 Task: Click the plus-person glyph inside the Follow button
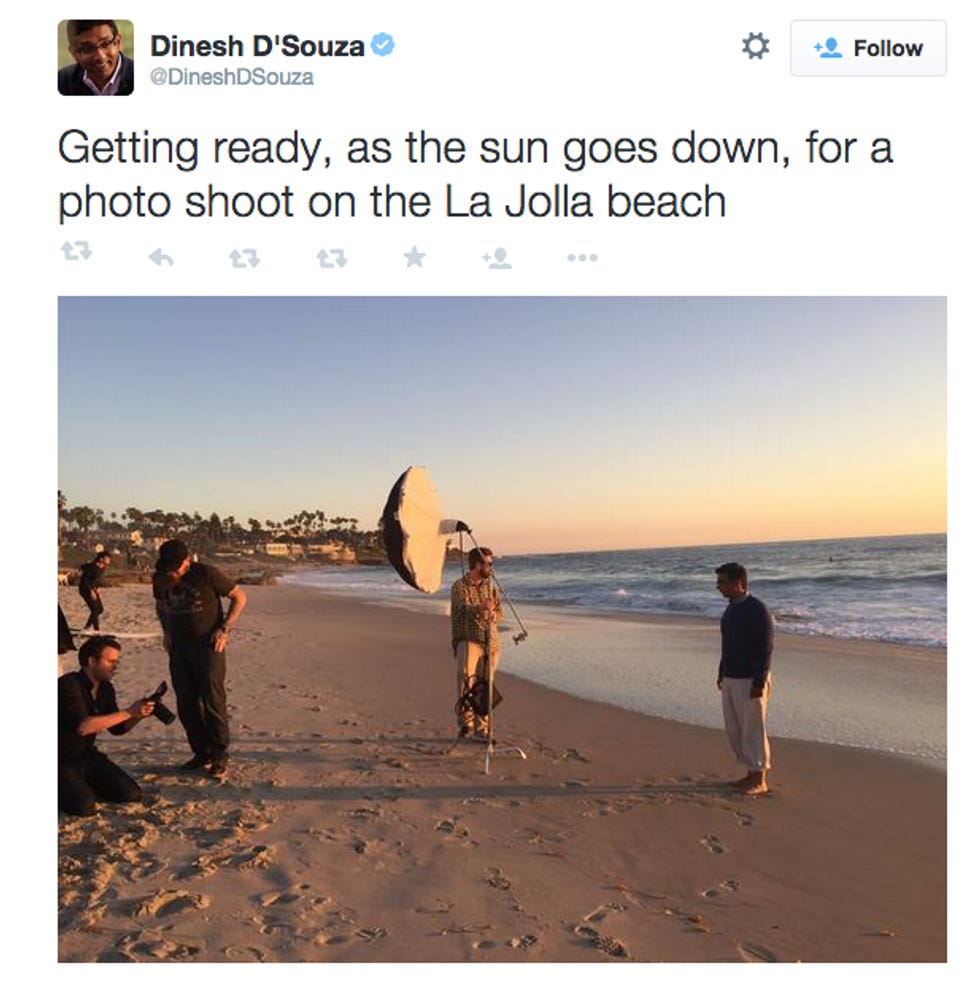coord(827,48)
